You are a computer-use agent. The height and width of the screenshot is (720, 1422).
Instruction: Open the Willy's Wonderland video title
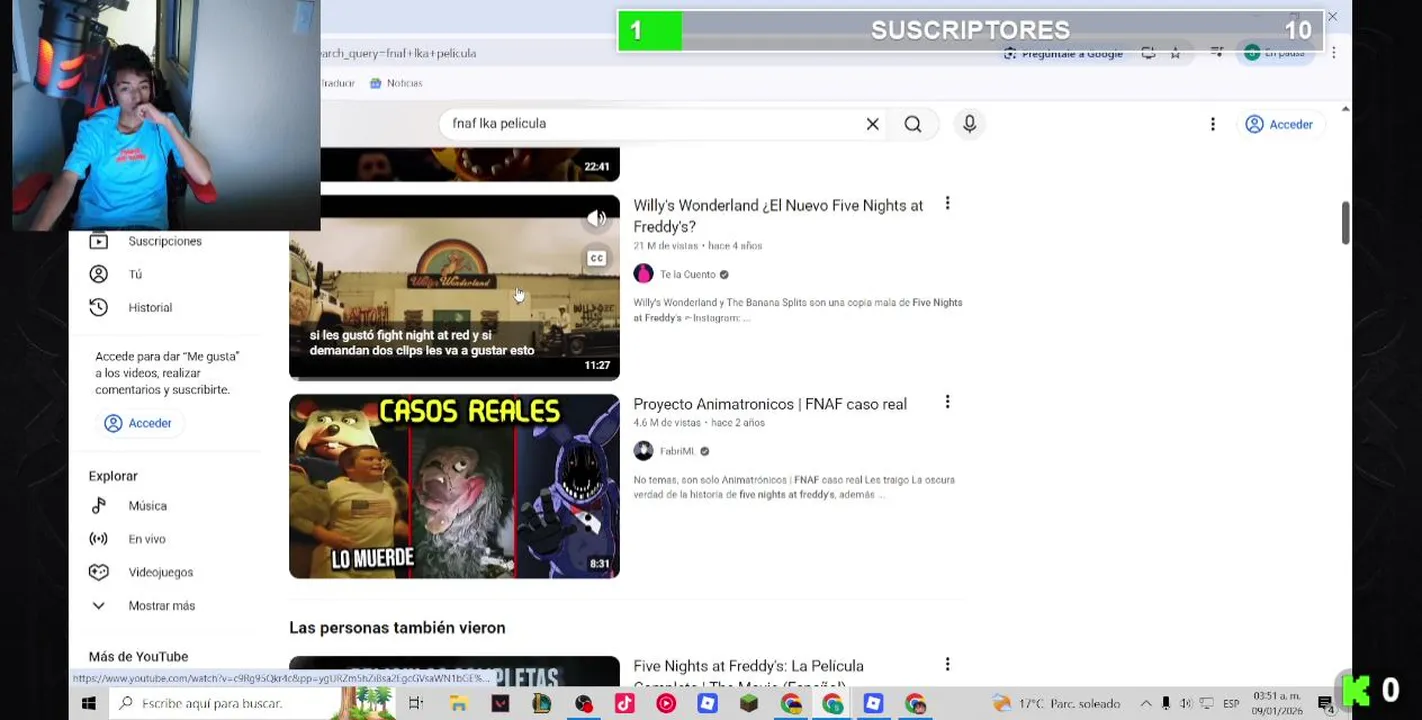coord(778,216)
